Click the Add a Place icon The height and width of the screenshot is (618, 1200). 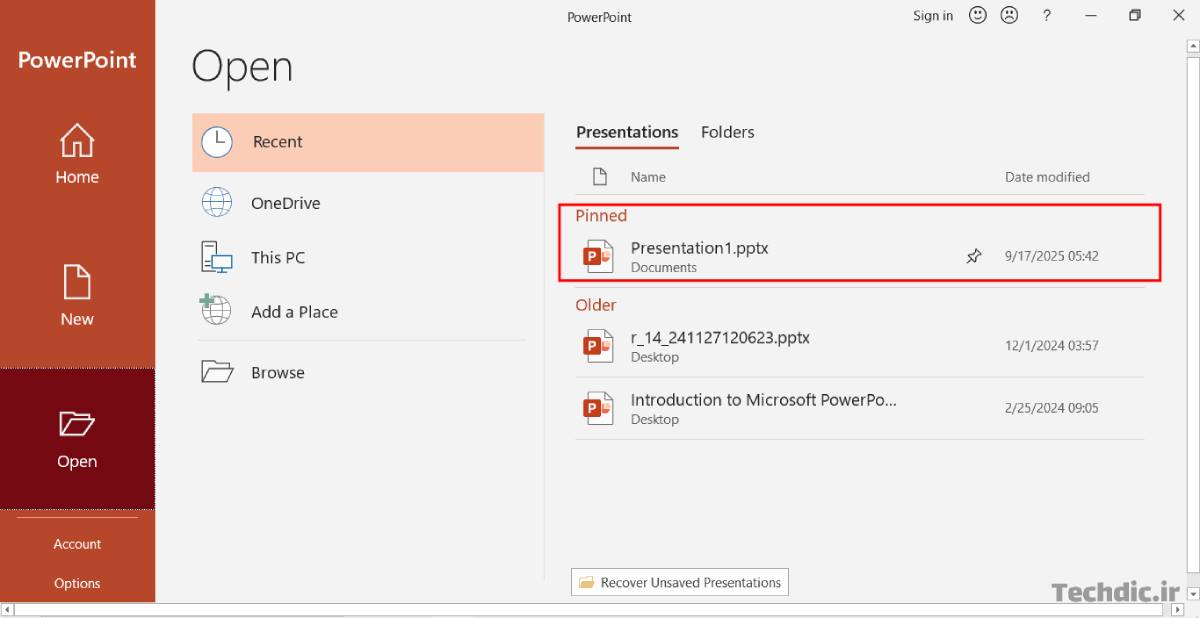216,311
